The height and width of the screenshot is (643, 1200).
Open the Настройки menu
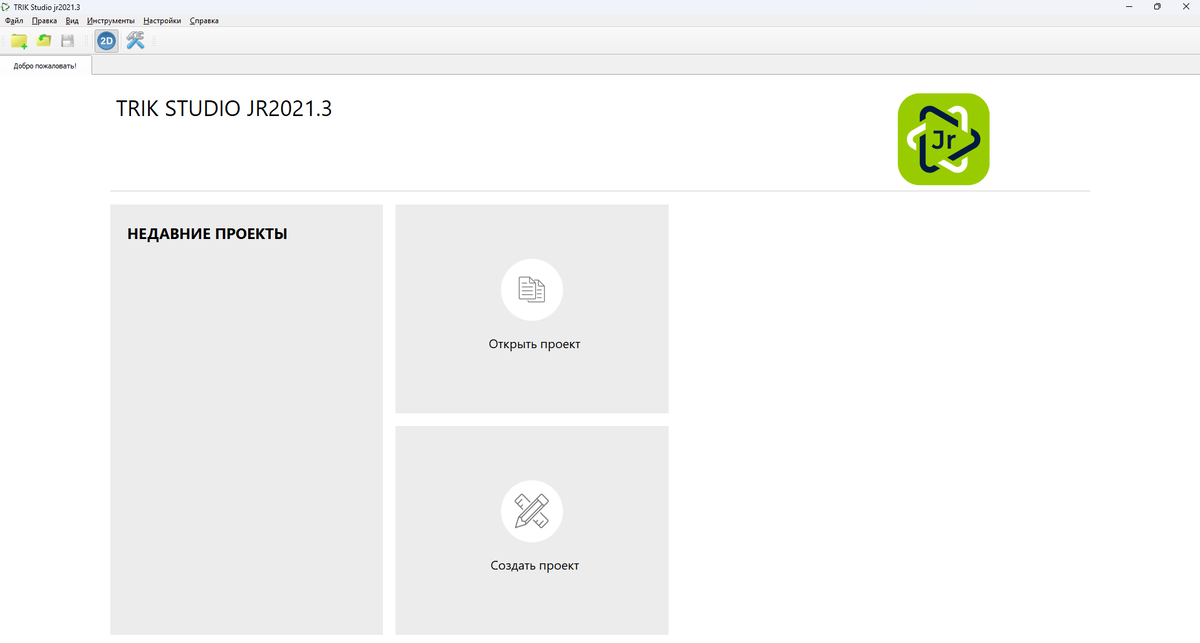point(162,20)
